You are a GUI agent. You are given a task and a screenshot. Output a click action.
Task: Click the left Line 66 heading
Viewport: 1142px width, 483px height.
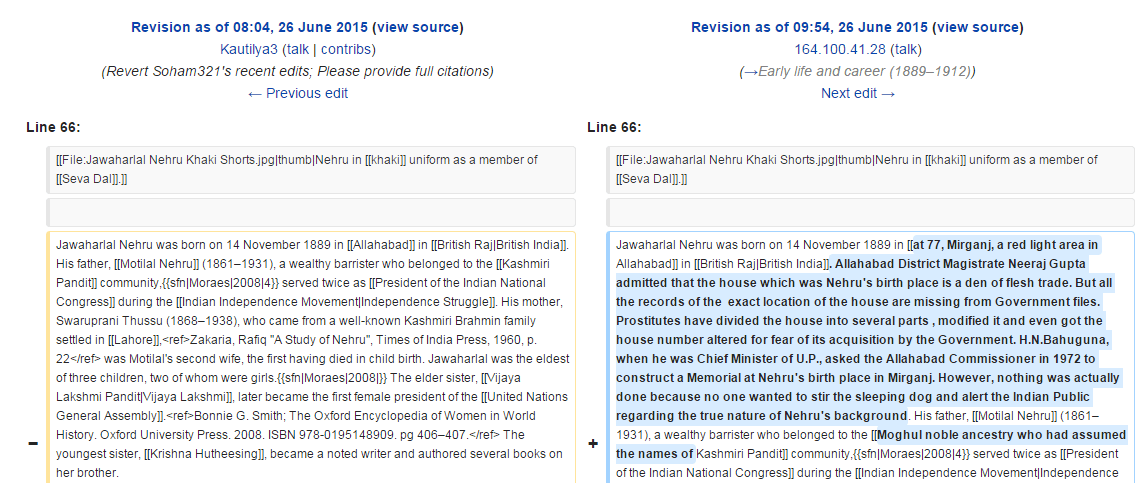(x=53, y=127)
